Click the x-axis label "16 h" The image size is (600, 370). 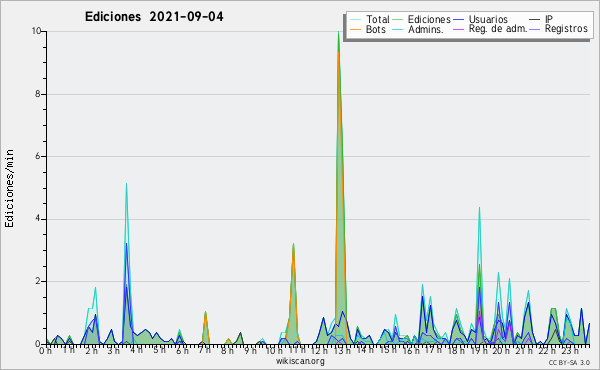coord(411,350)
